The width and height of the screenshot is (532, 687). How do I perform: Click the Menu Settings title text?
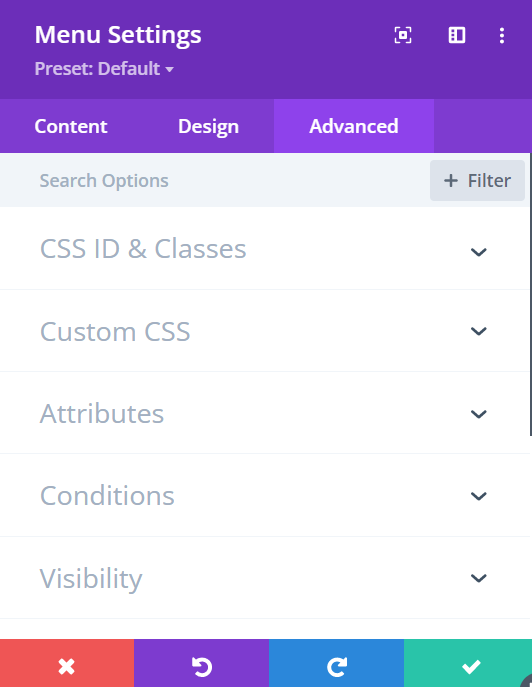118,35
